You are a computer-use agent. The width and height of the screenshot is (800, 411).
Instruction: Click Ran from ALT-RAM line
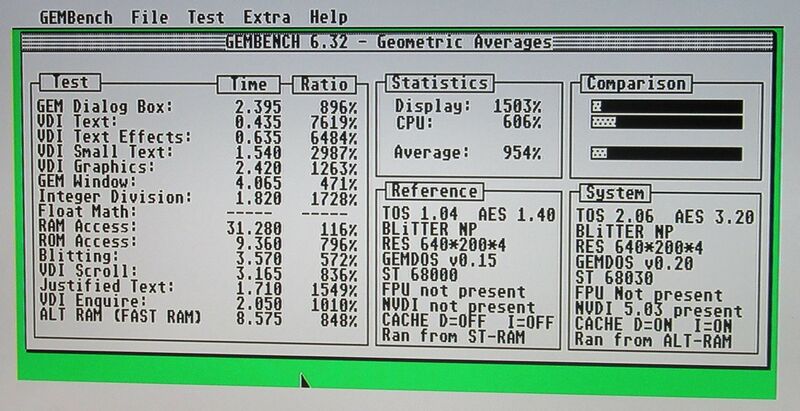(x=654, y=341)
